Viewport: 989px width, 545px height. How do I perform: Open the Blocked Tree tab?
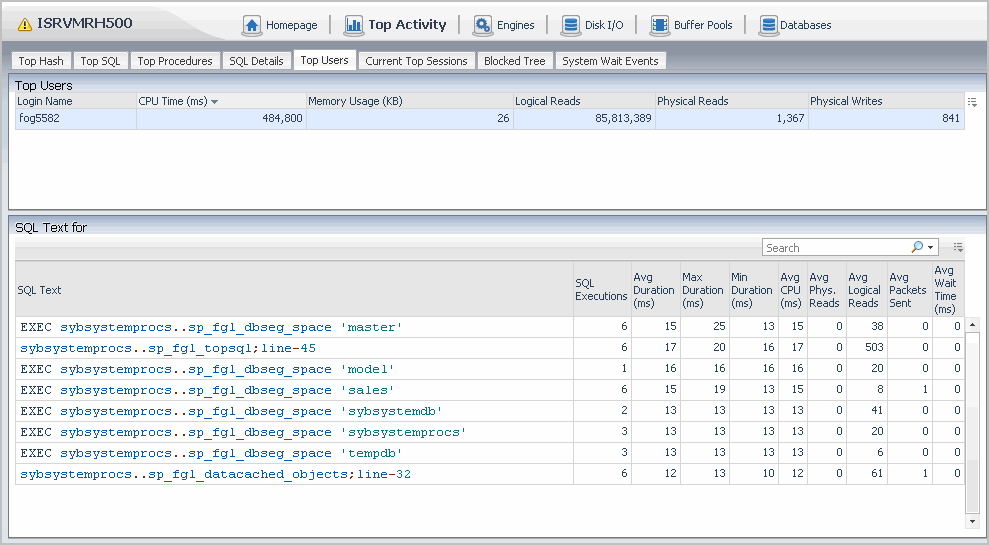pos(514,61)
